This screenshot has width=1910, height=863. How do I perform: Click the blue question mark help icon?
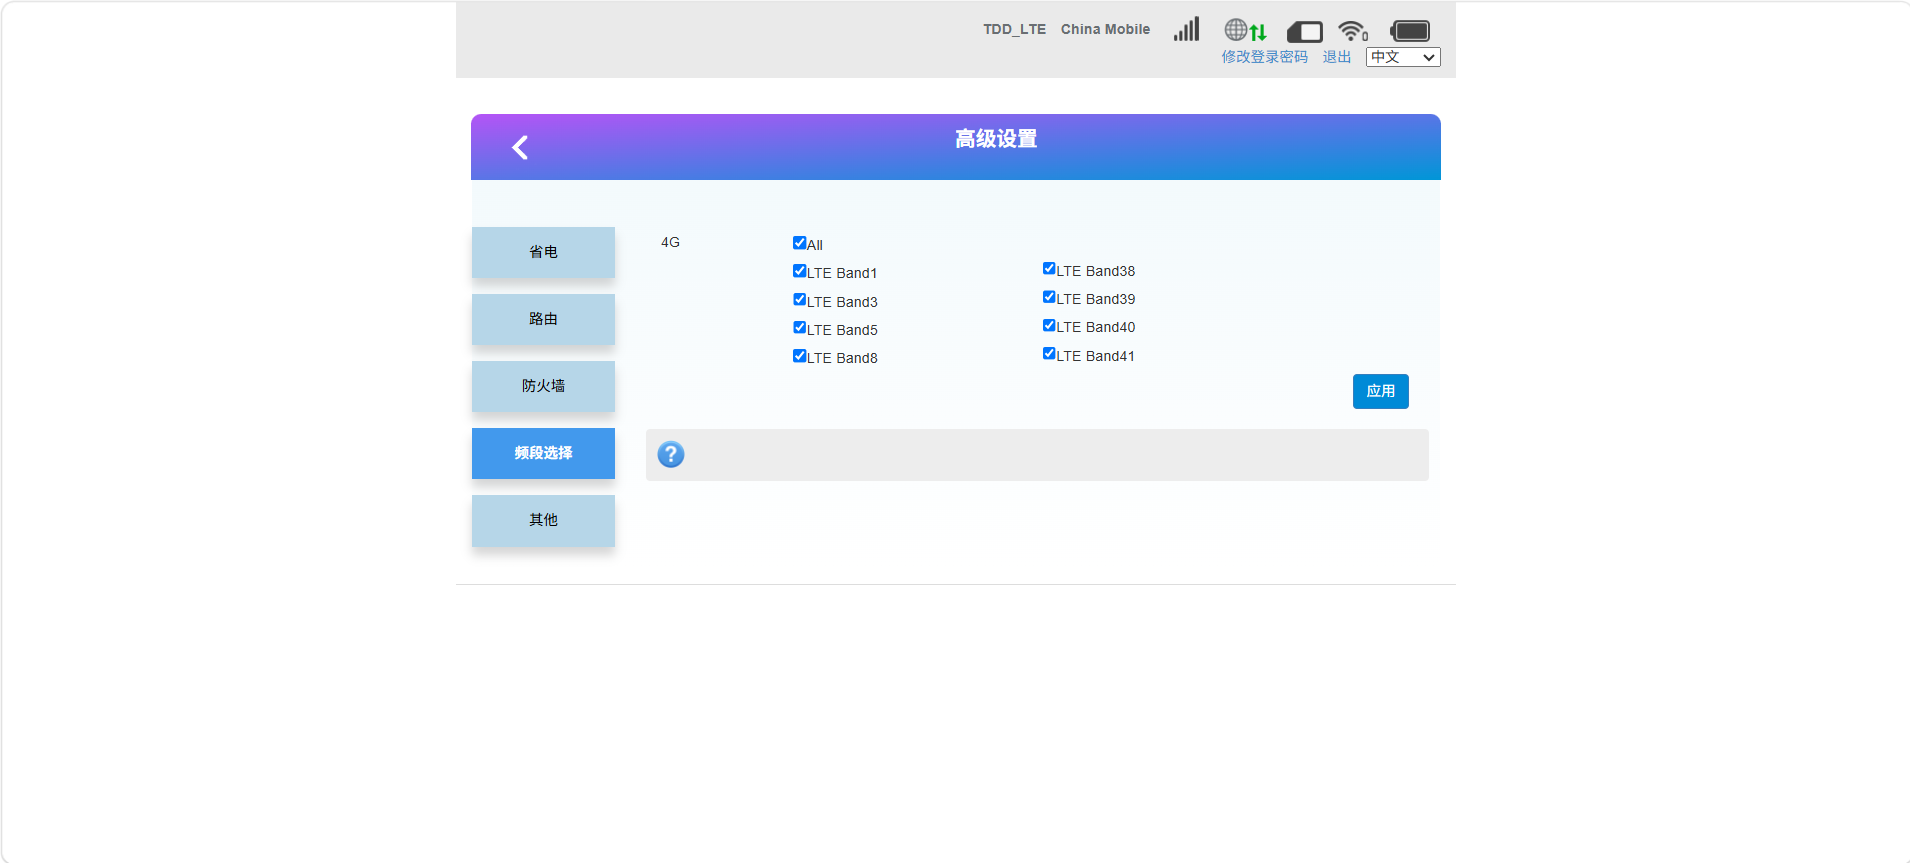[x=671, y=455]
